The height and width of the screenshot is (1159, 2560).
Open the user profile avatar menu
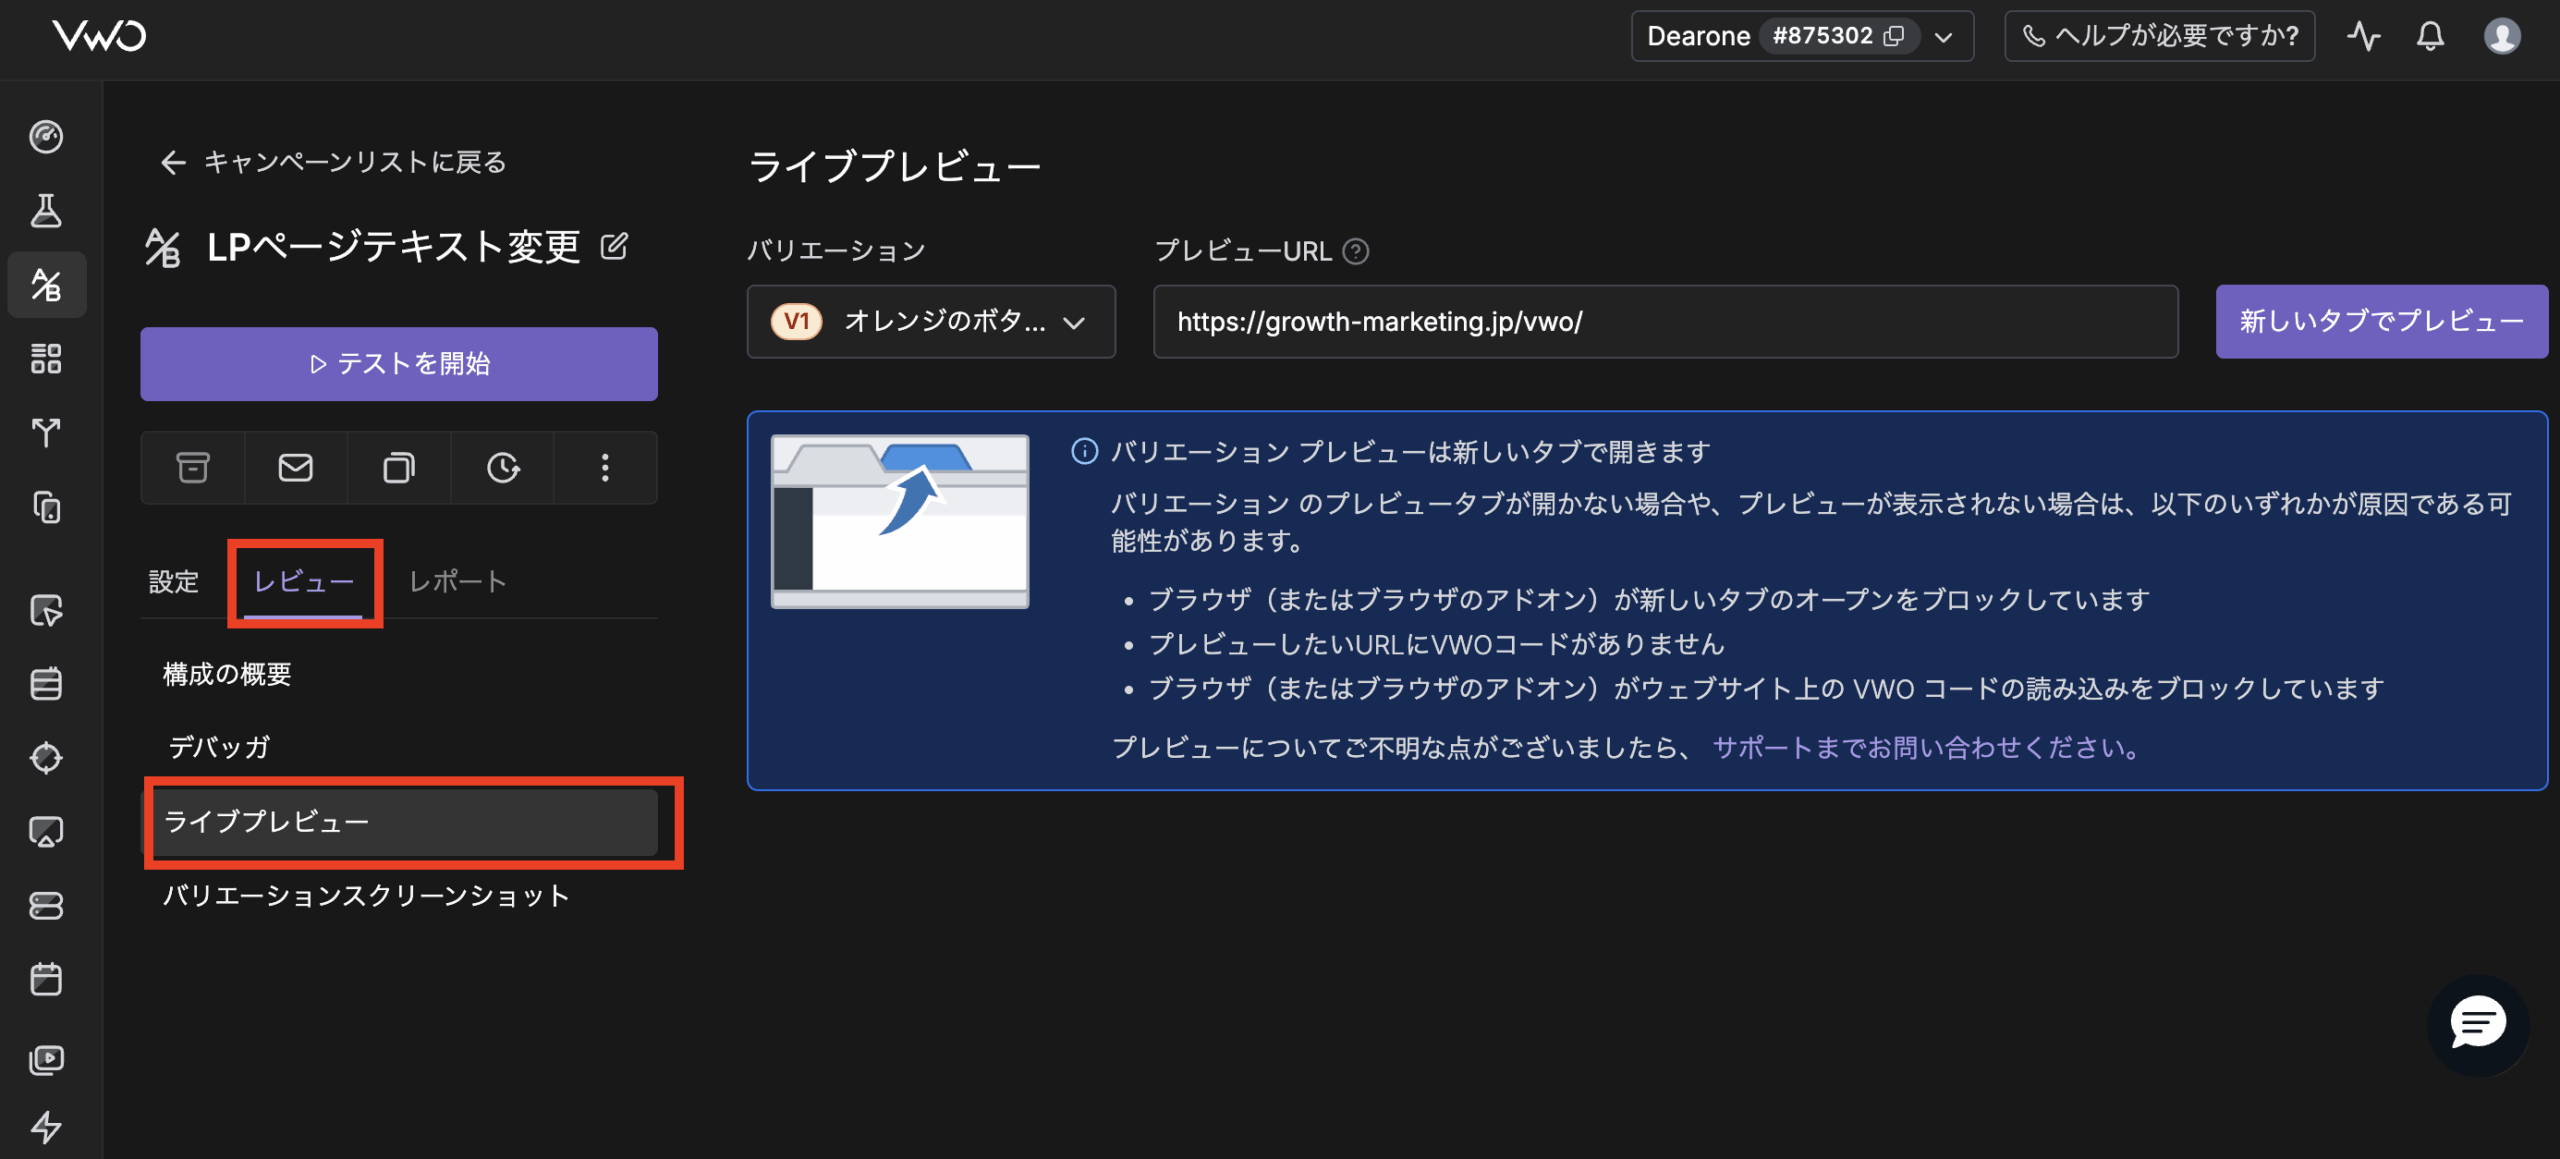tap(2502, 36)
